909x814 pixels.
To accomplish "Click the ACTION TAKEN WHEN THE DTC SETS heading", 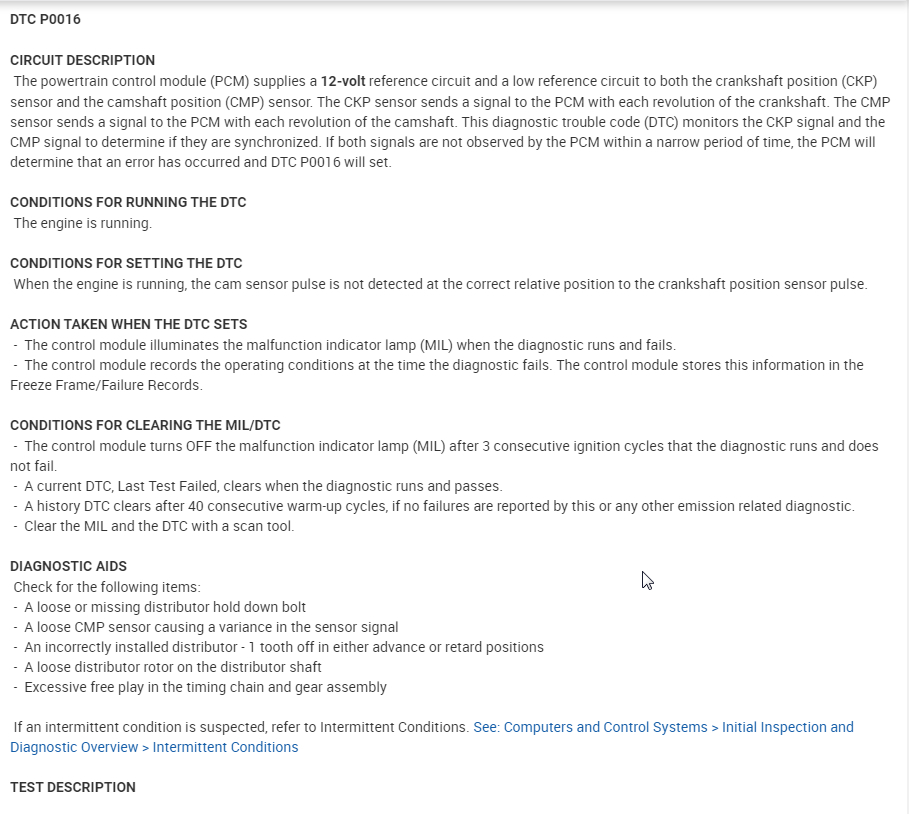I will coord(128,324).
